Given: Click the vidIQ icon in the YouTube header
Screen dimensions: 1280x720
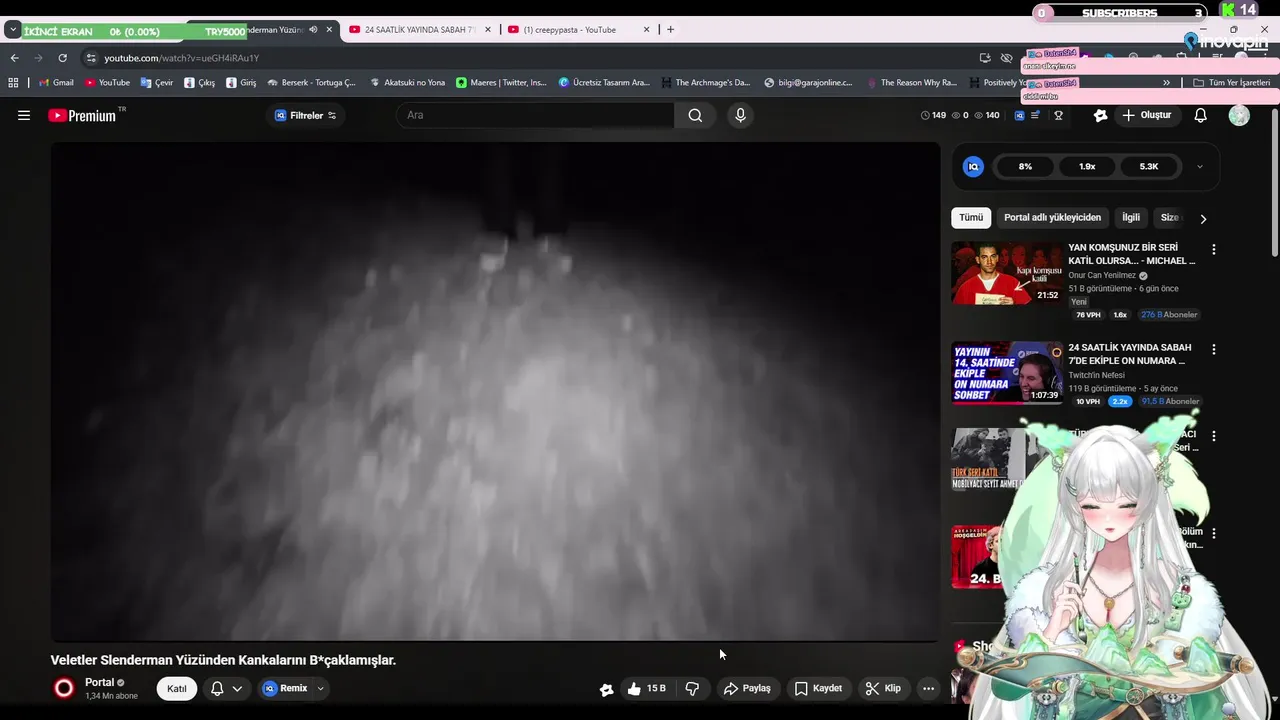Looking at the screenshot, I should (x=1019, y=115).
